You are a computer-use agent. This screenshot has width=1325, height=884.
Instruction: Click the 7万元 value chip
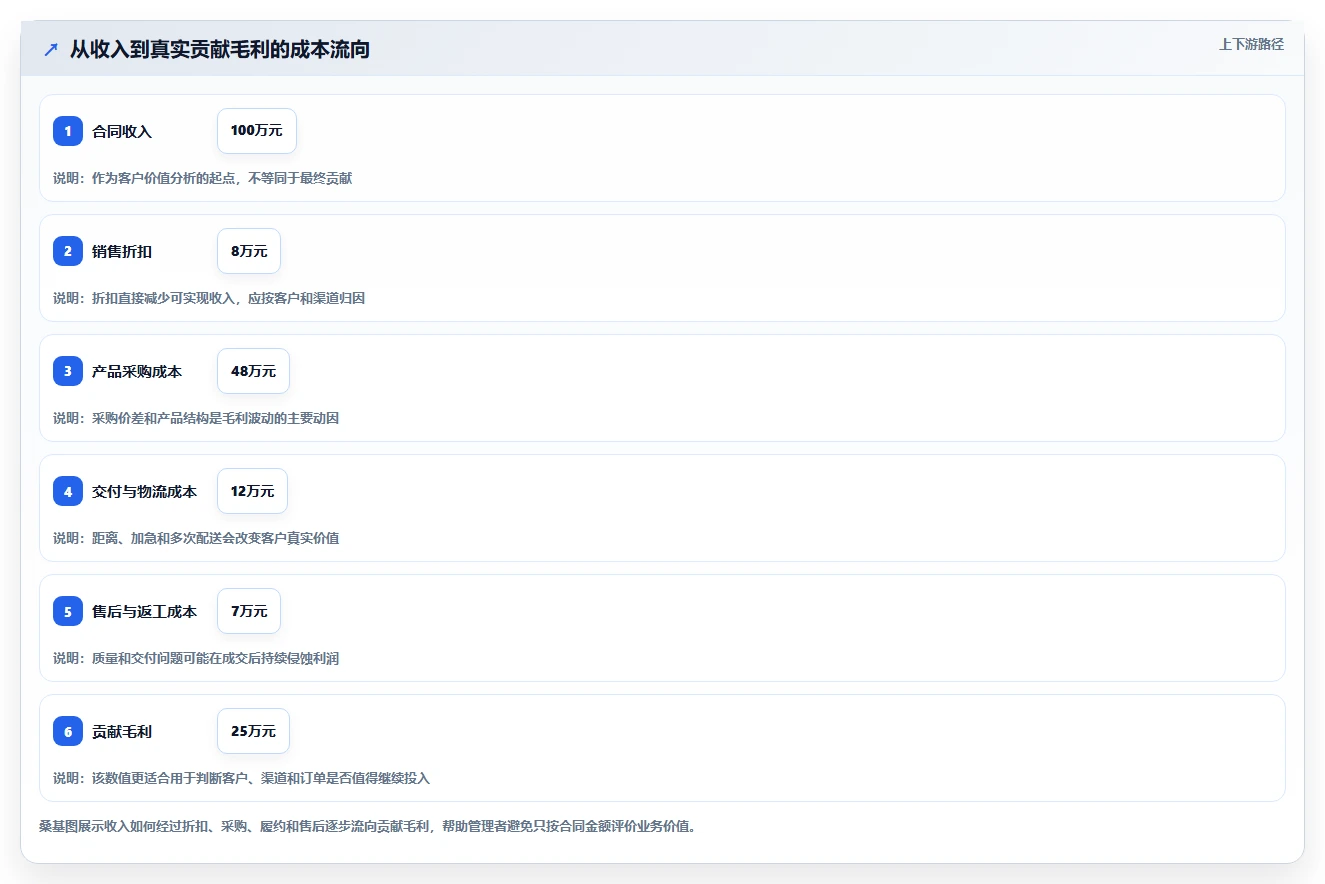(249, 611)
